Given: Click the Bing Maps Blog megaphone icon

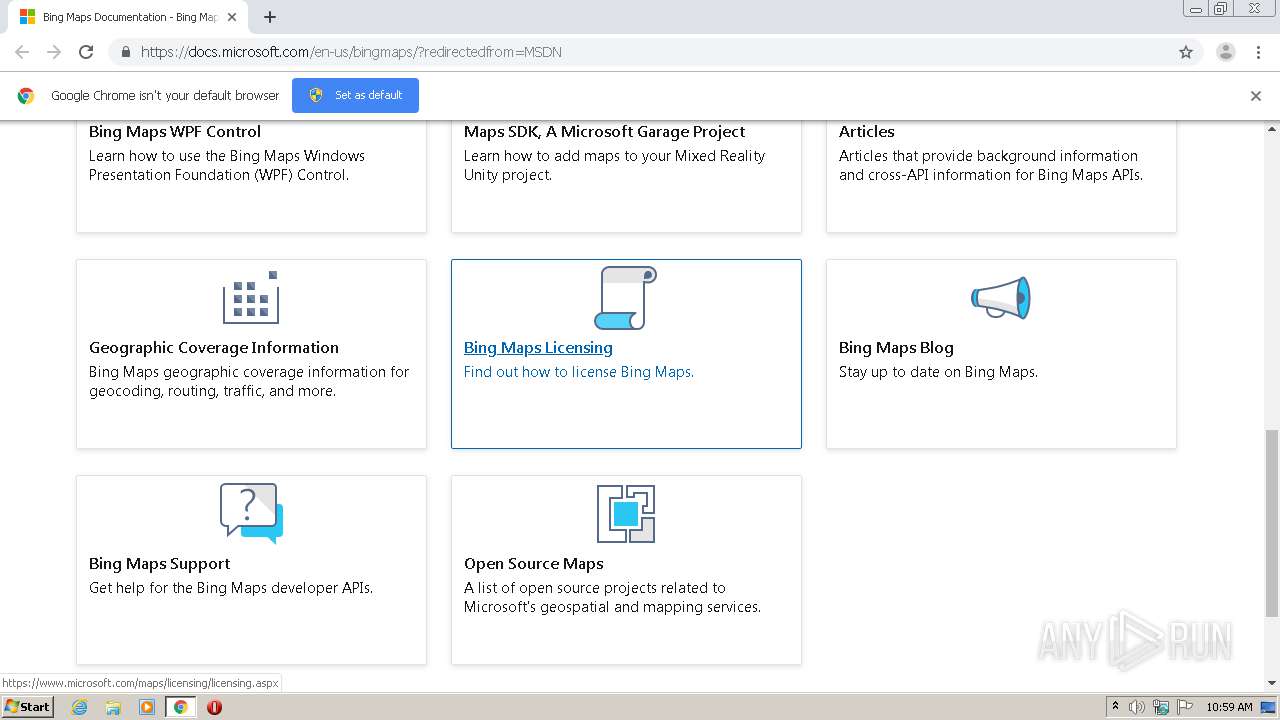Looking at the screenshot, I should coord(1001,298).
